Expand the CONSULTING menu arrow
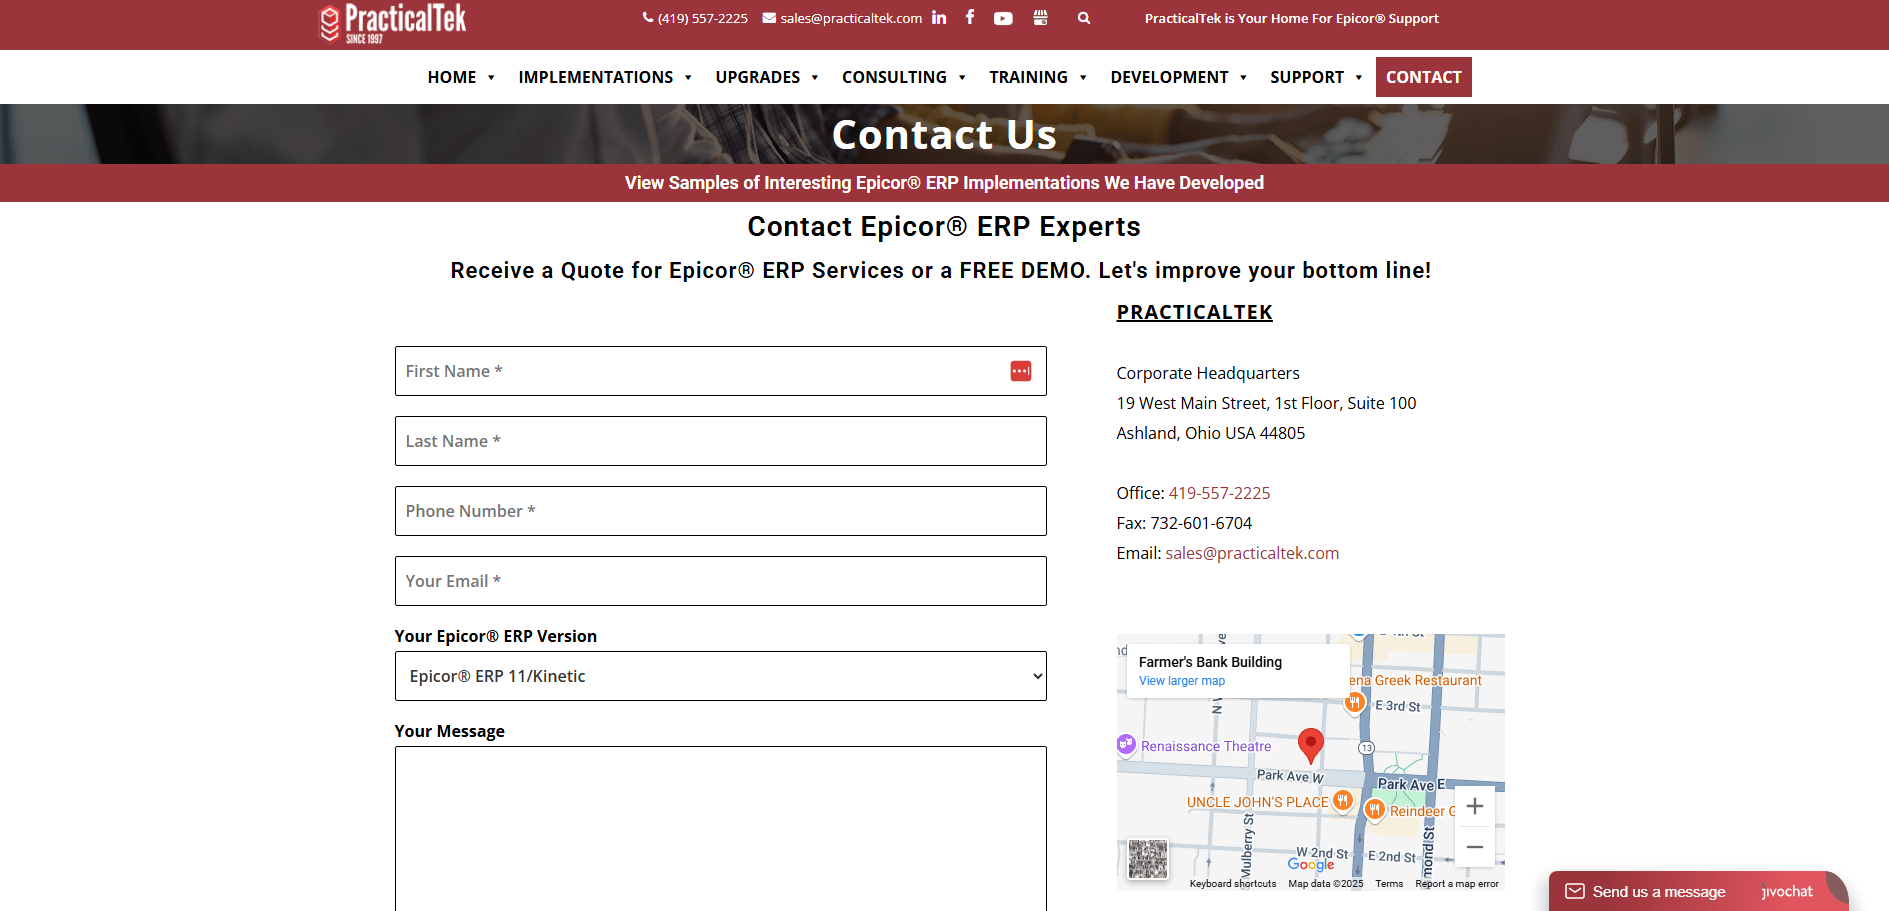The height and width of the screenshot is (911, 1889). tap(962, 77)
